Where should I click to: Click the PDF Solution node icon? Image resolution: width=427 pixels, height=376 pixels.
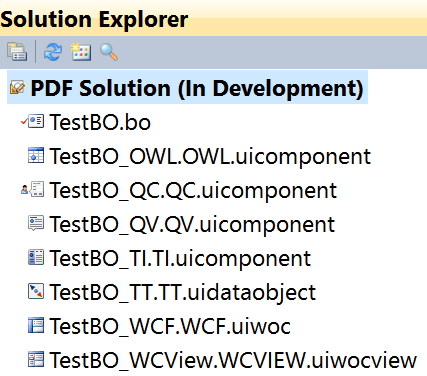pos(17,87)
